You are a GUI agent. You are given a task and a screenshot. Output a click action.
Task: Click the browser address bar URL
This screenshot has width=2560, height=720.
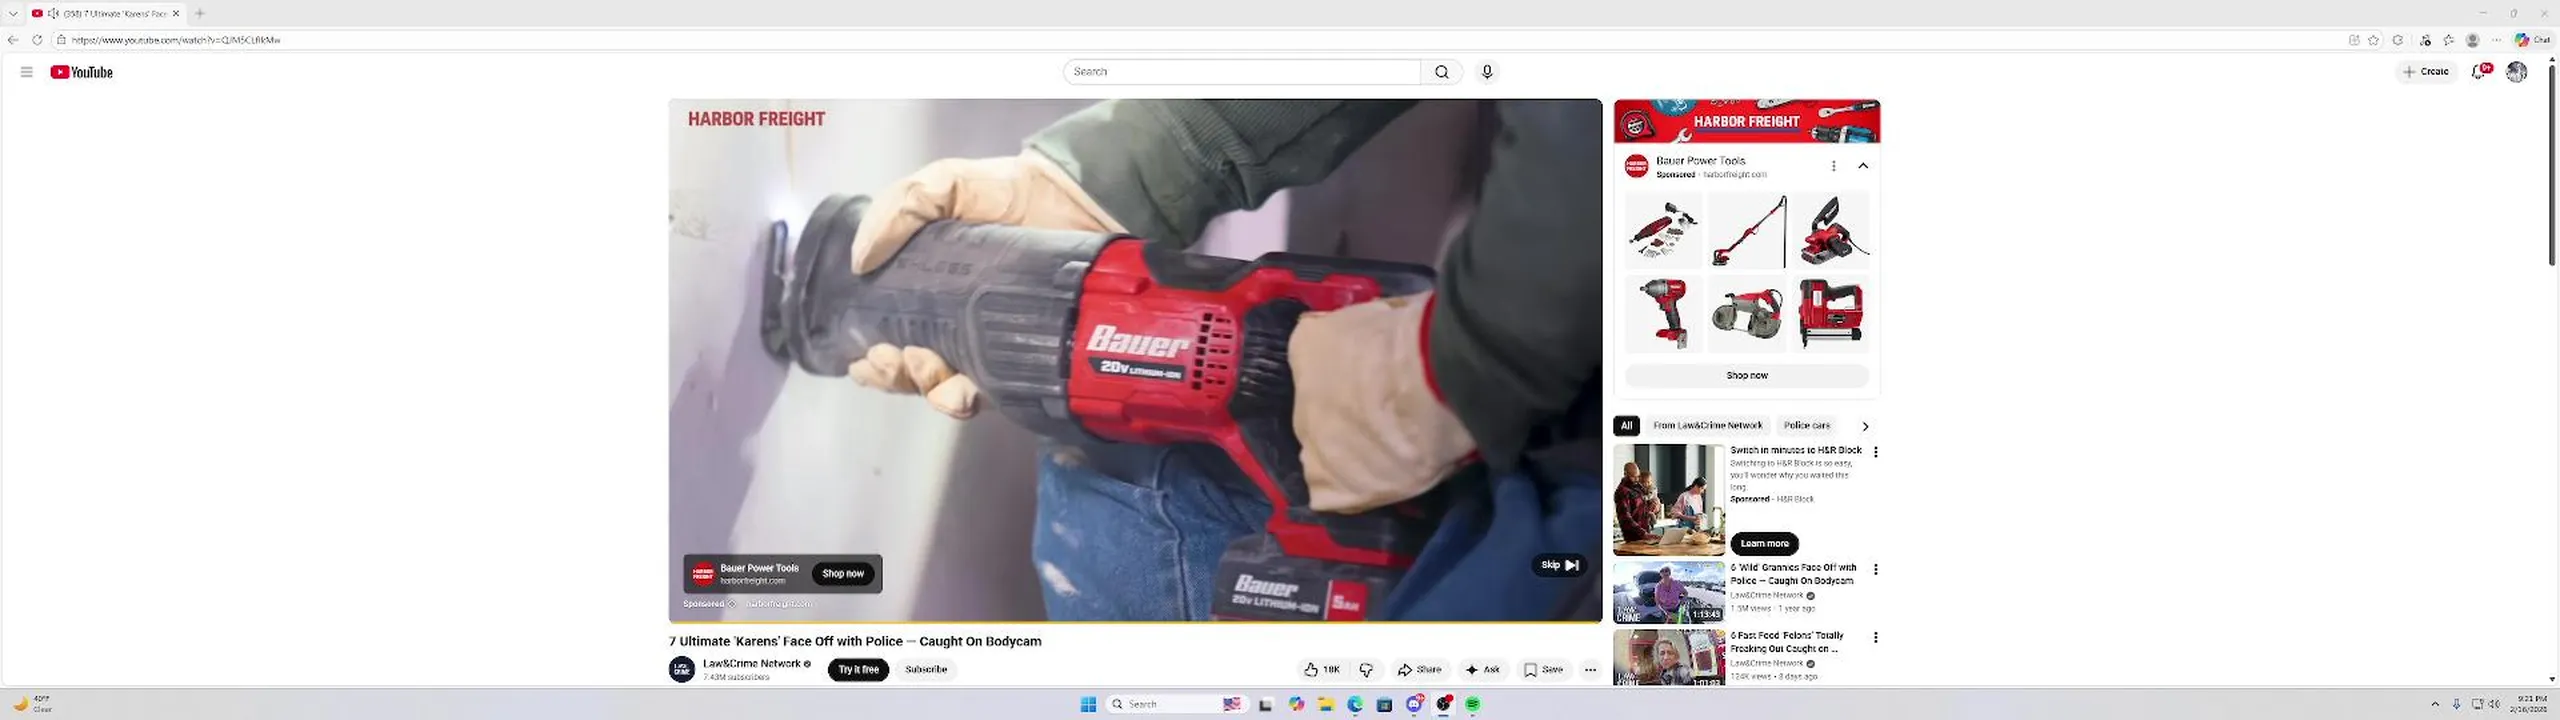(x=176, y=40)
